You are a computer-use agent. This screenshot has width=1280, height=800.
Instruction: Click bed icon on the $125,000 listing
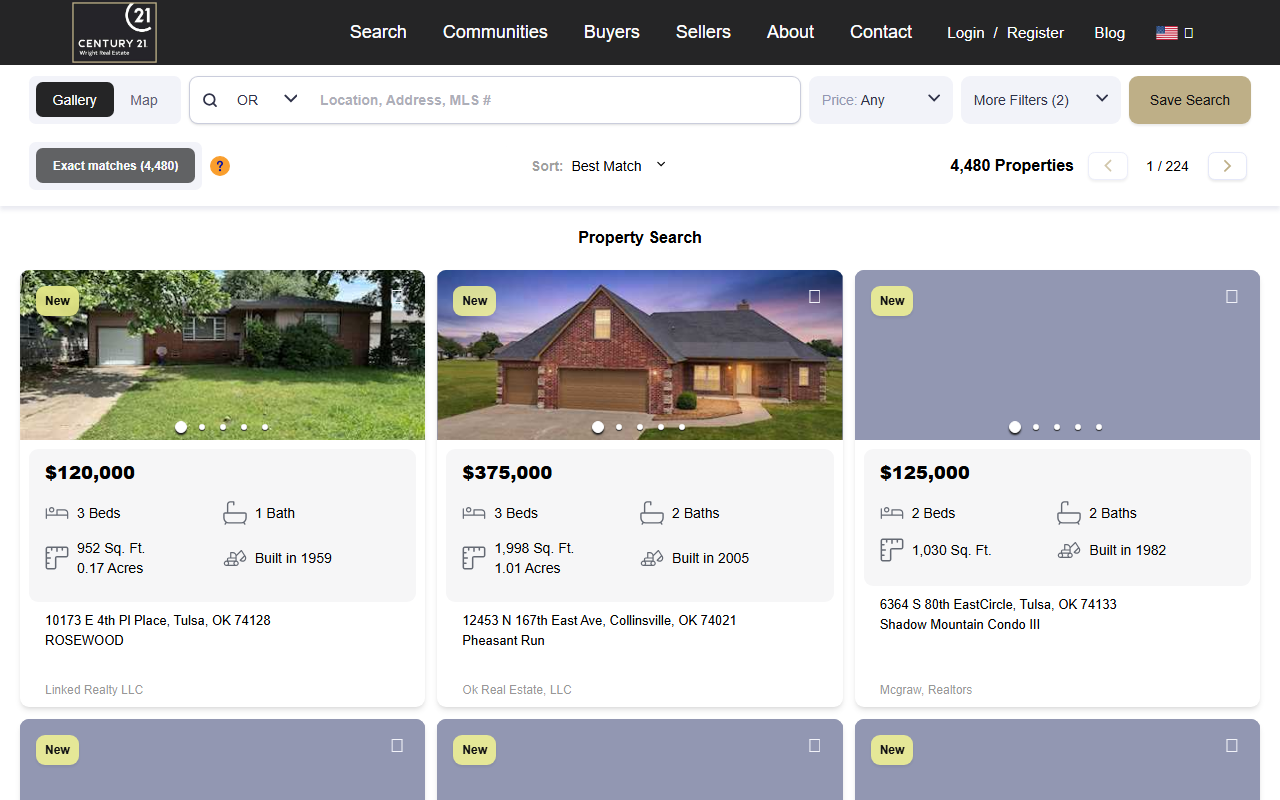tap(892, 513)
